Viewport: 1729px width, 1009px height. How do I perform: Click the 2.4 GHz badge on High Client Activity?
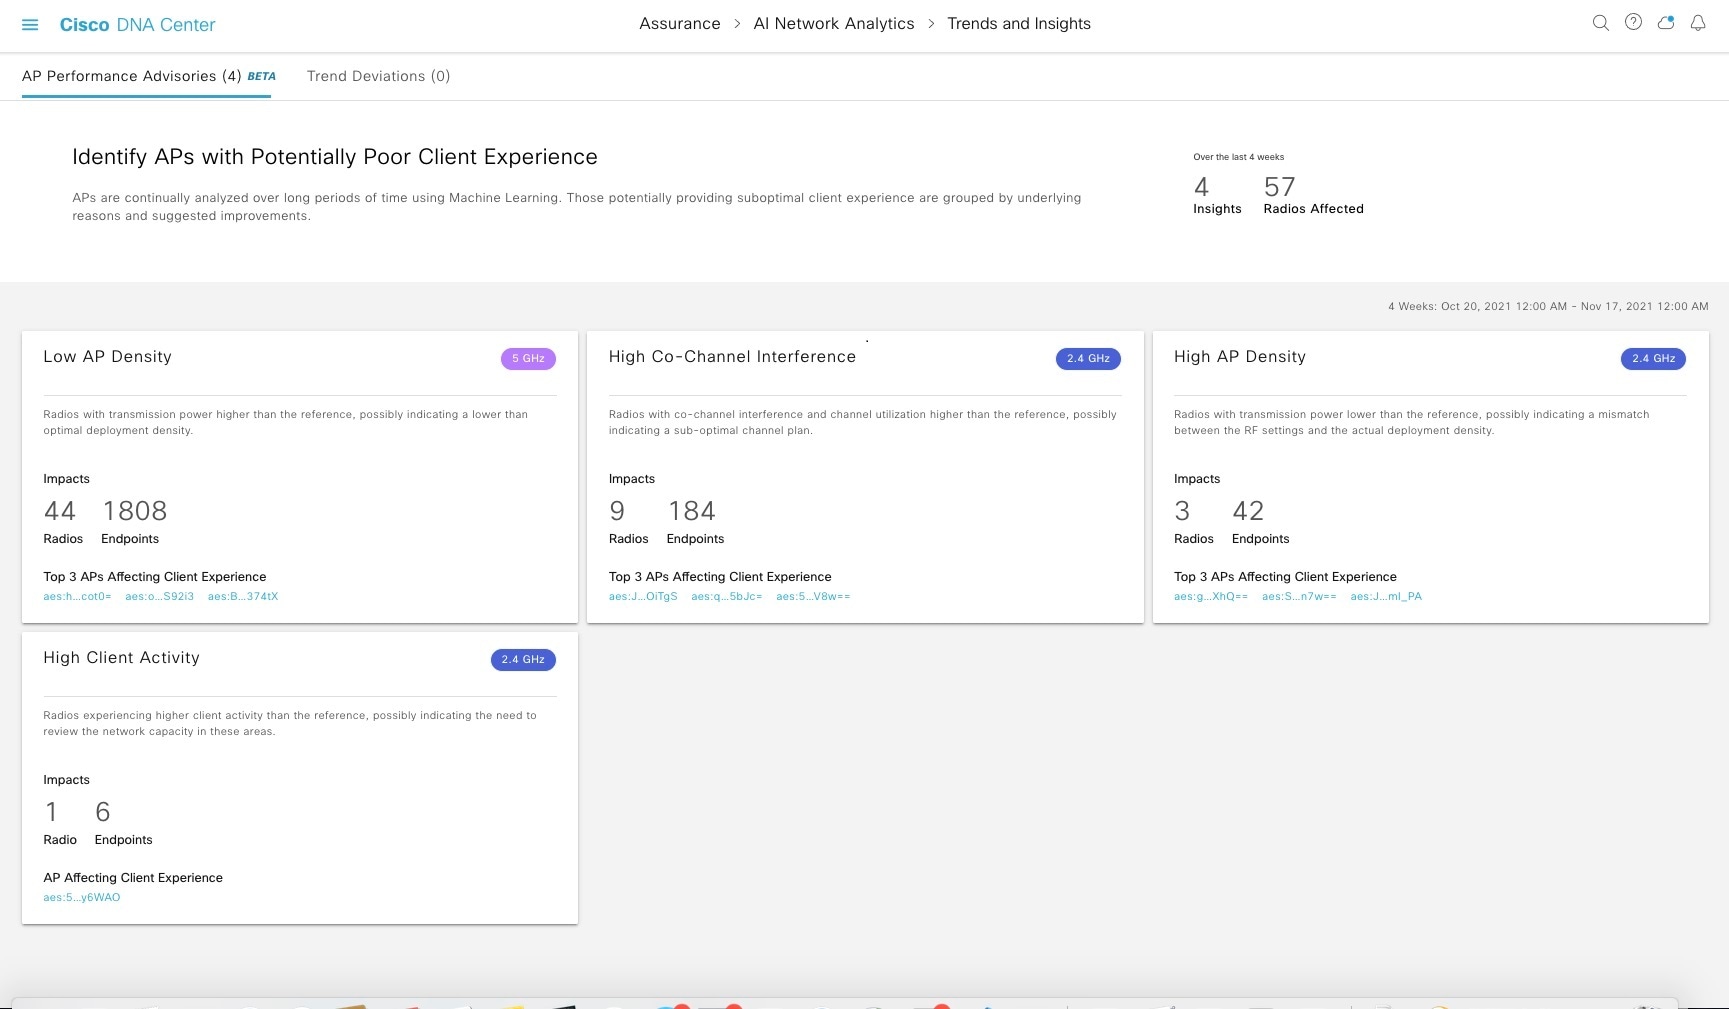(x=522, y=659)
